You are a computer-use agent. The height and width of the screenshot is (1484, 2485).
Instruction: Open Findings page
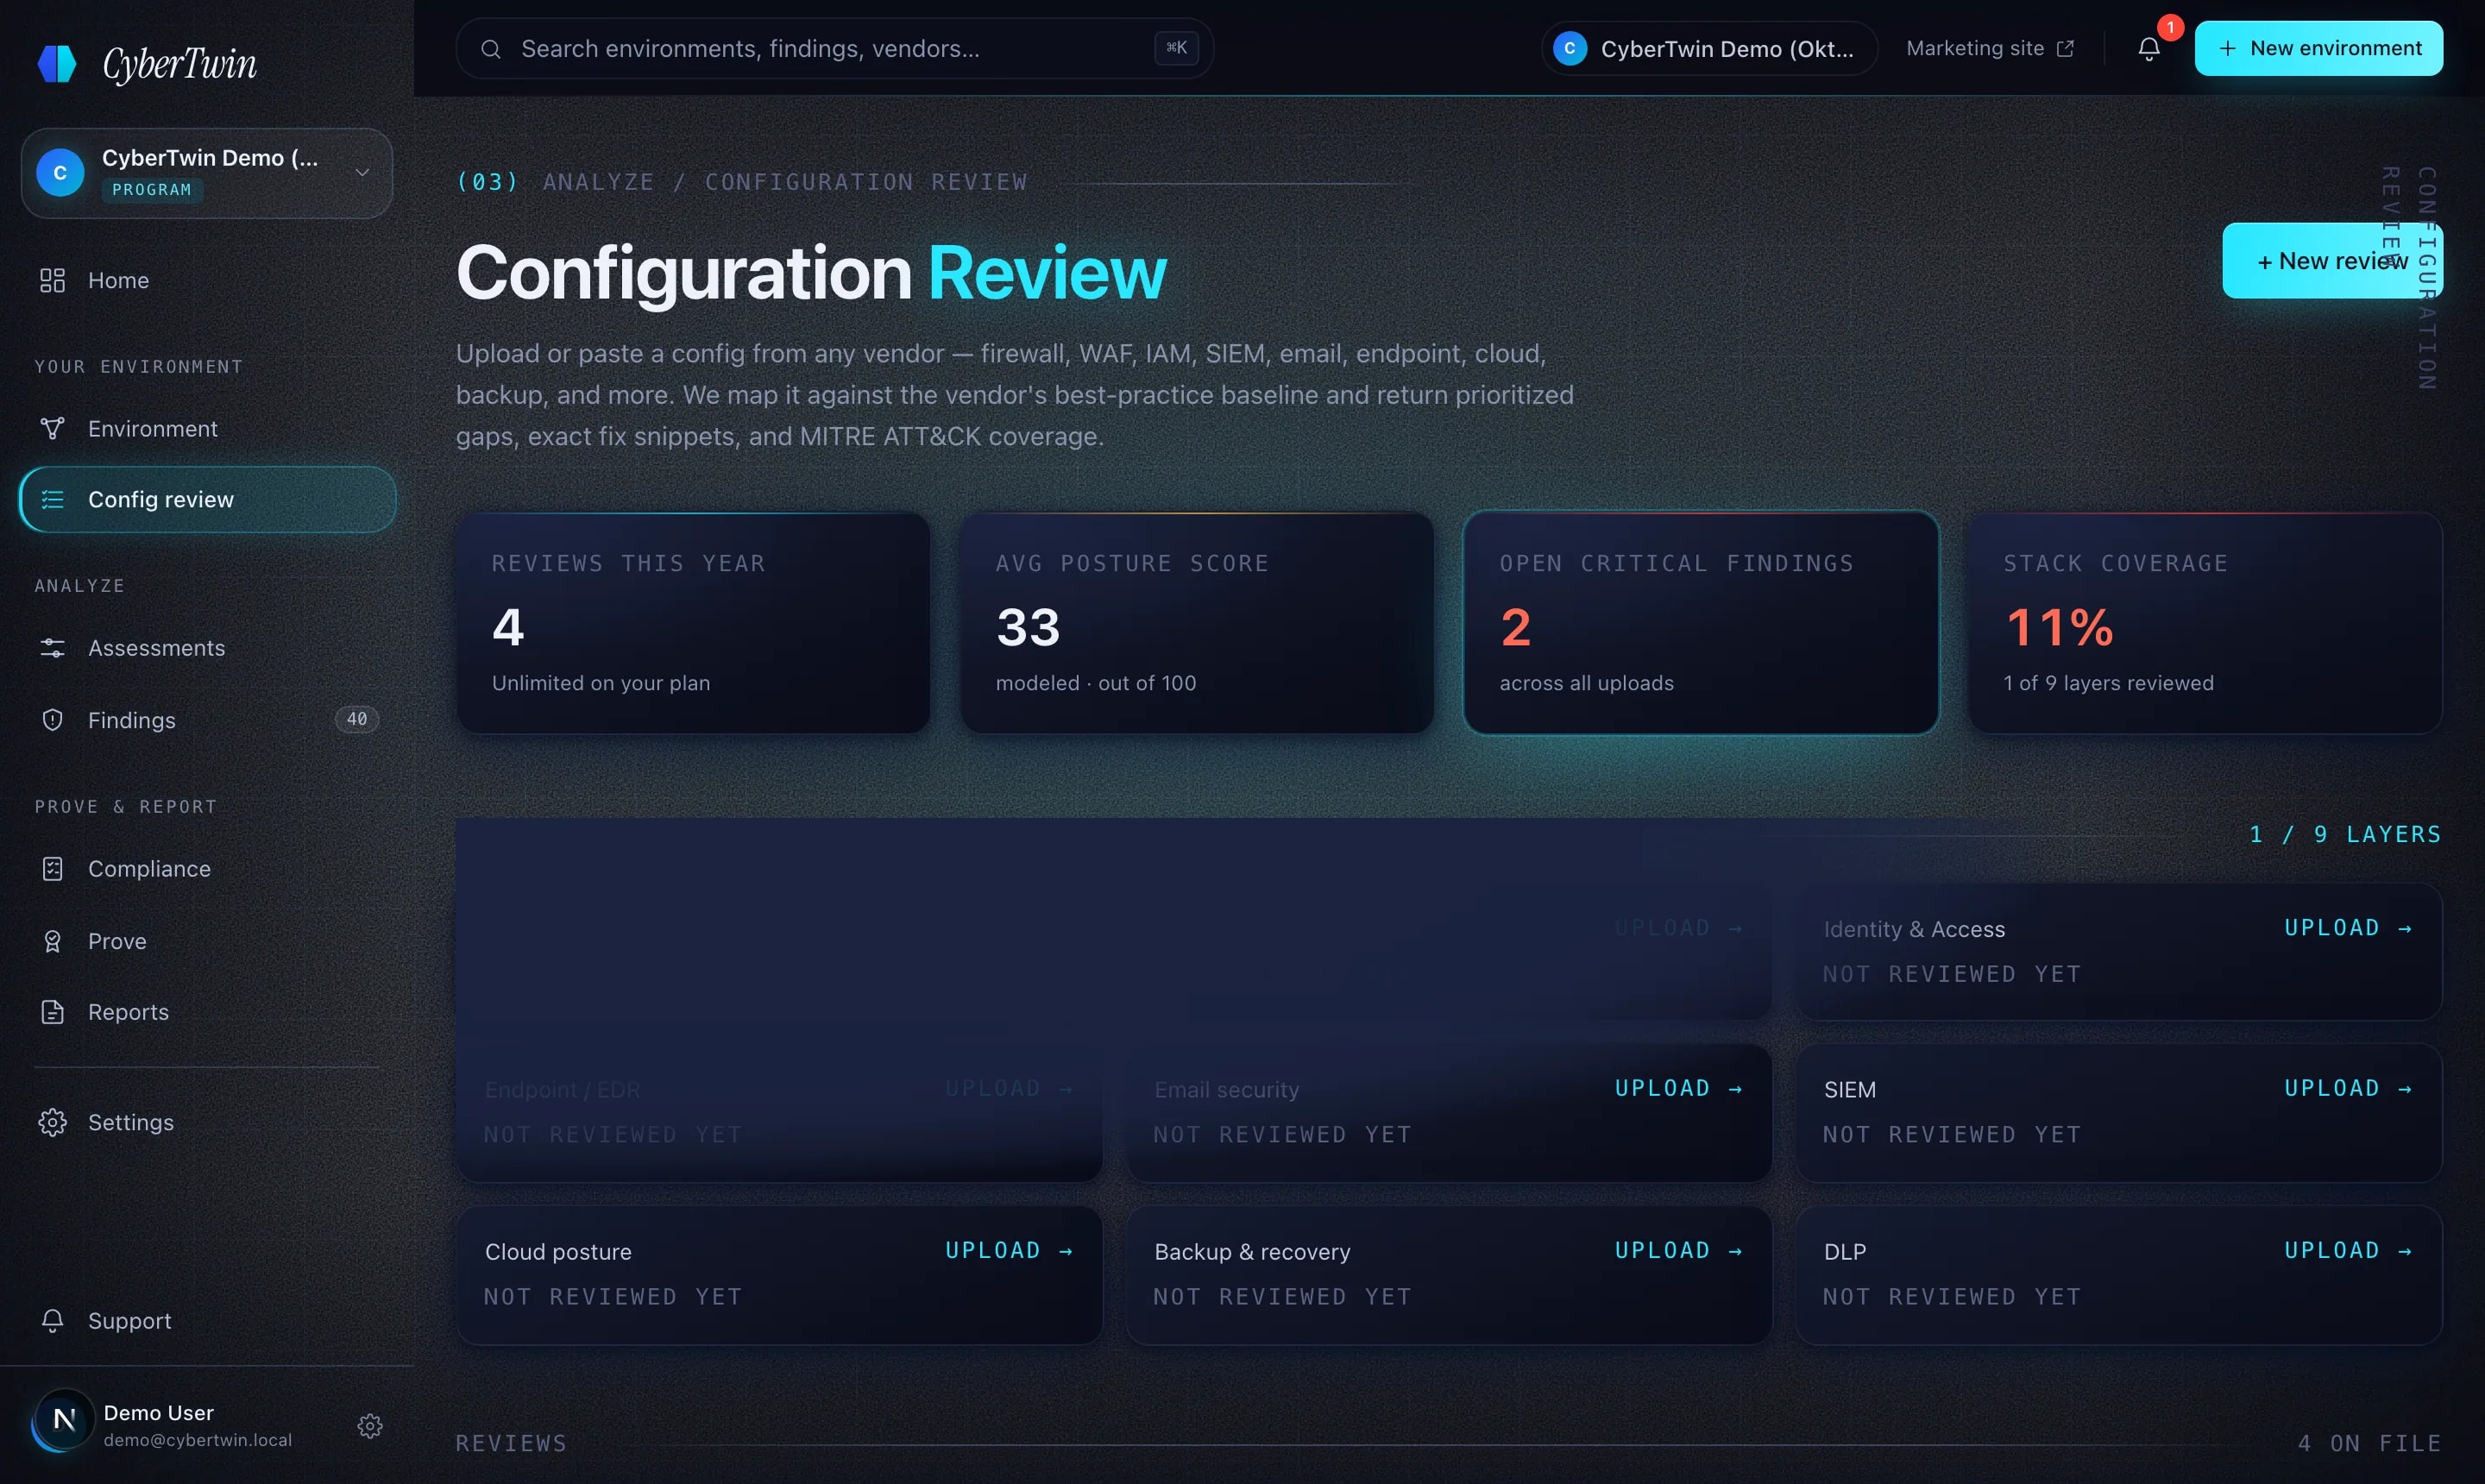[x=206, y=720]
